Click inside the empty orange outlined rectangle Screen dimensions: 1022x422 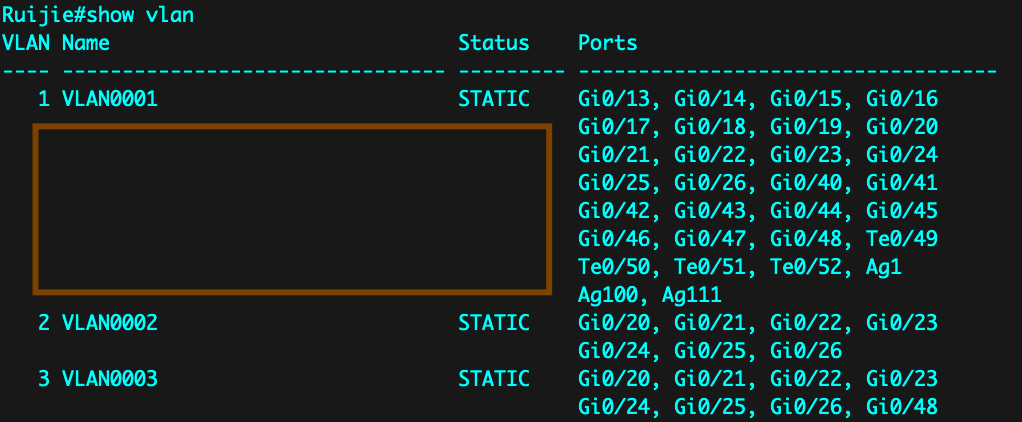pyautogui.click(x=292, y=209)
